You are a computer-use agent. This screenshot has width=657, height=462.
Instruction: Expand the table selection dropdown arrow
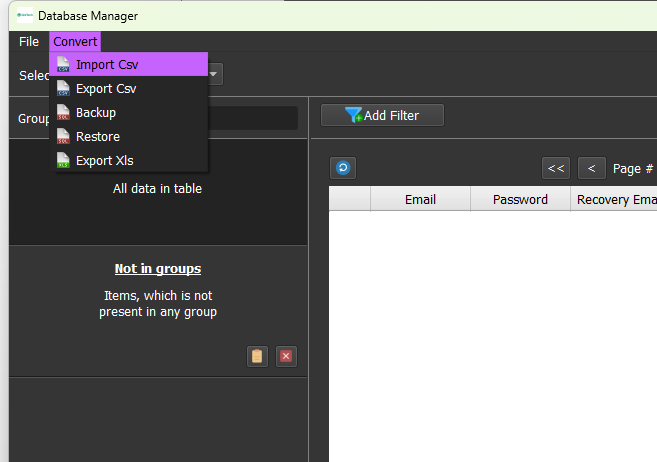pyautogui.click(x=215, y=75)
